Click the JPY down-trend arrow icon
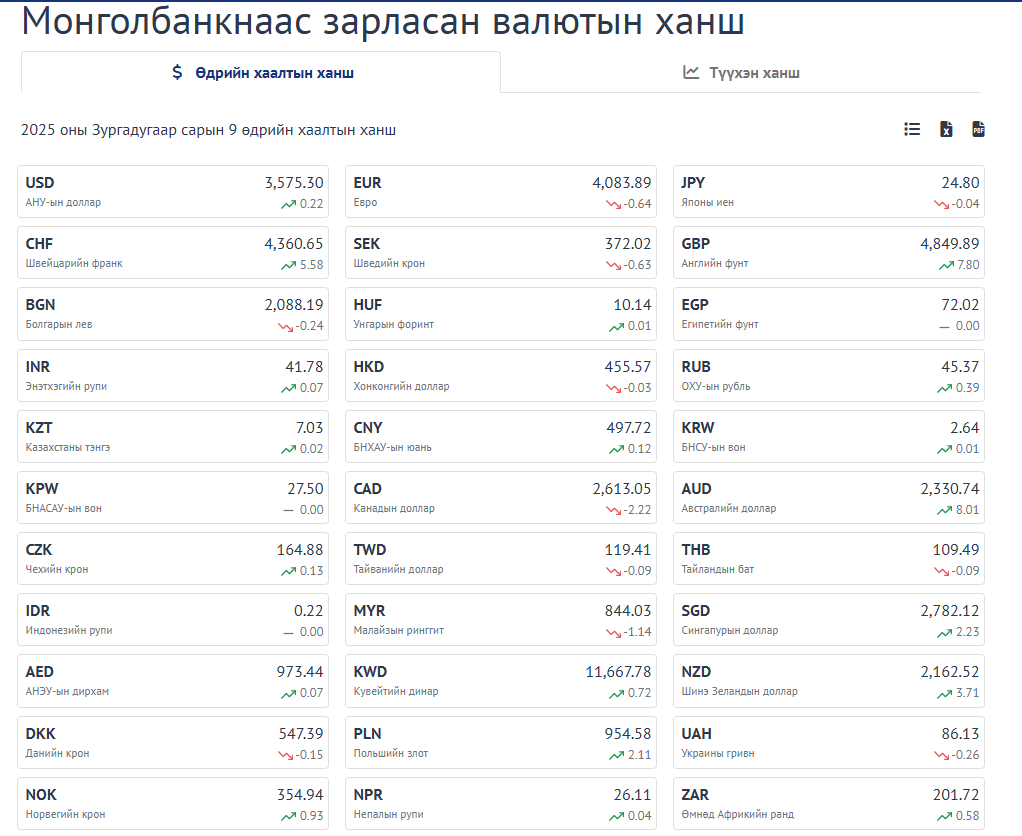Viewport: 1022px width, 836px height. (x=941, y=205)
